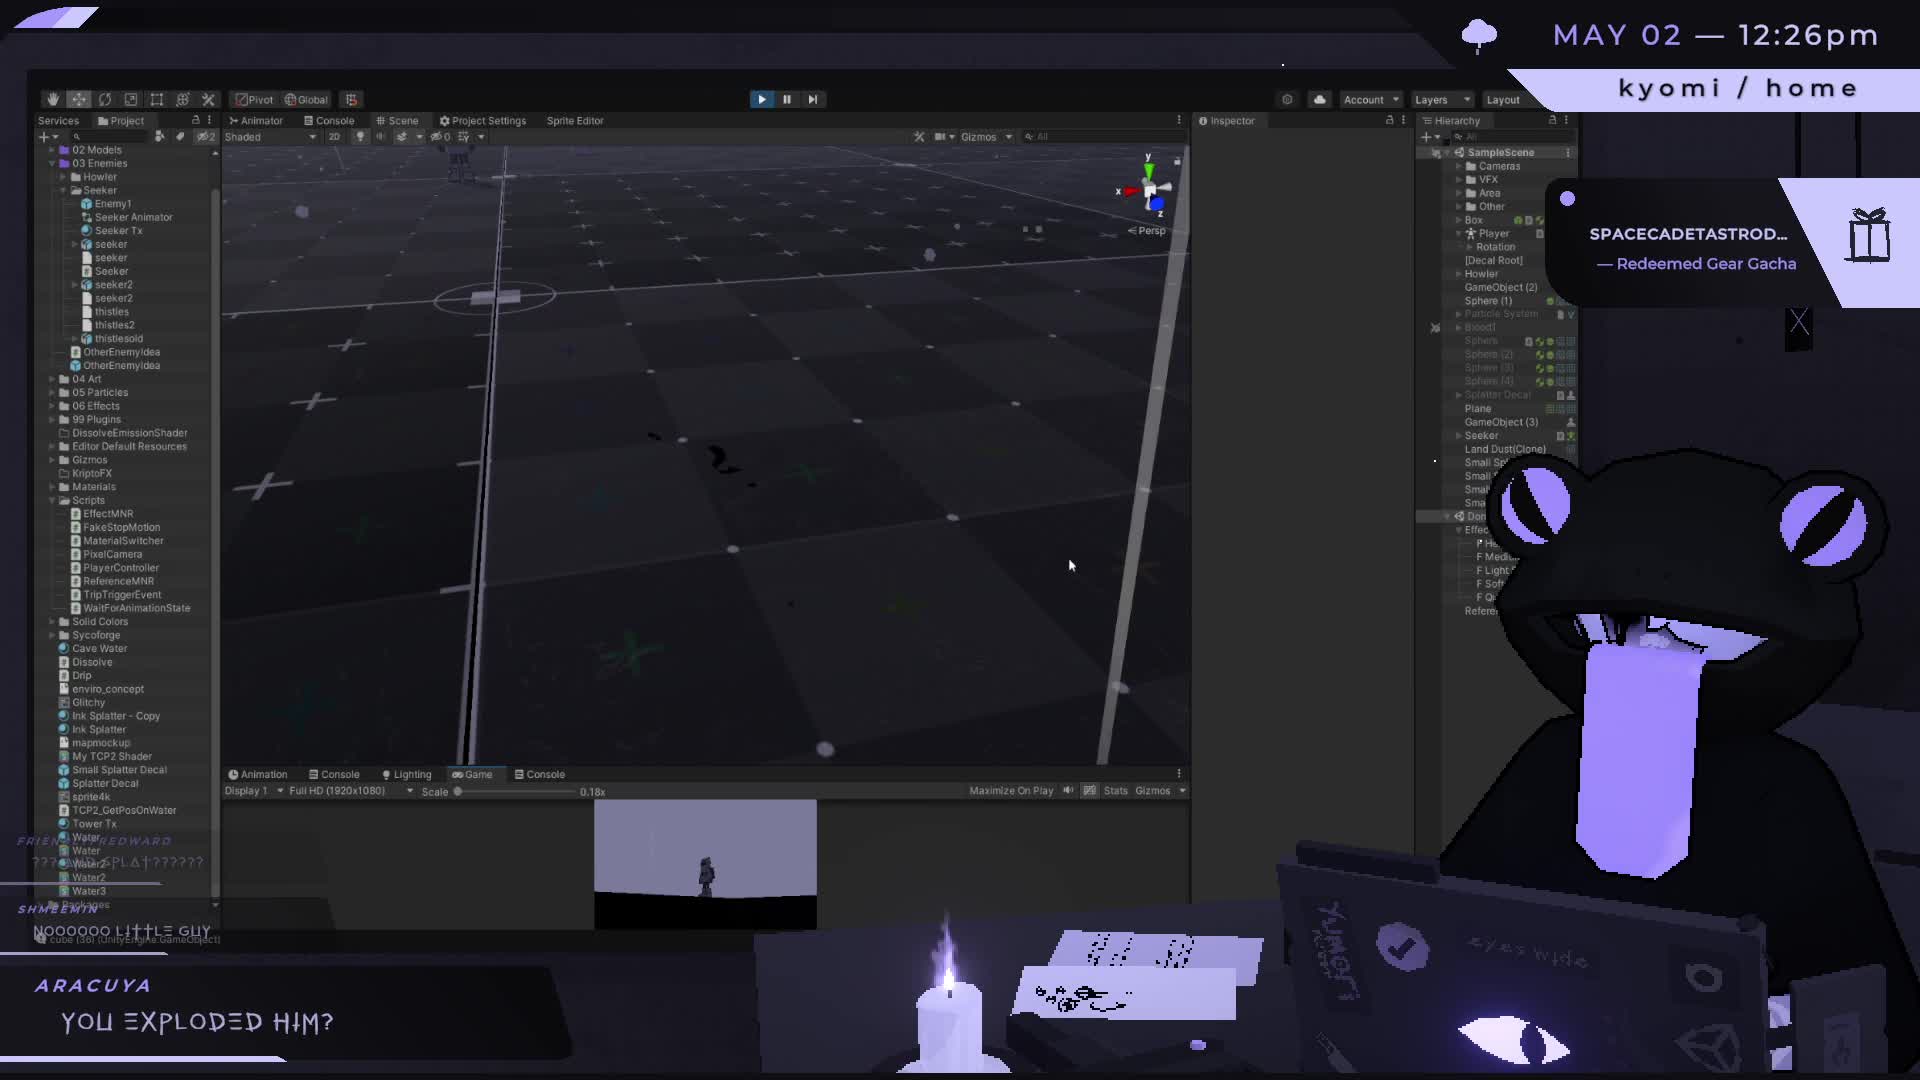Viewport: 1920px width, 1080px height.
Task: Toggle hidden objects count in Scene view
Action: click(440, 136)
